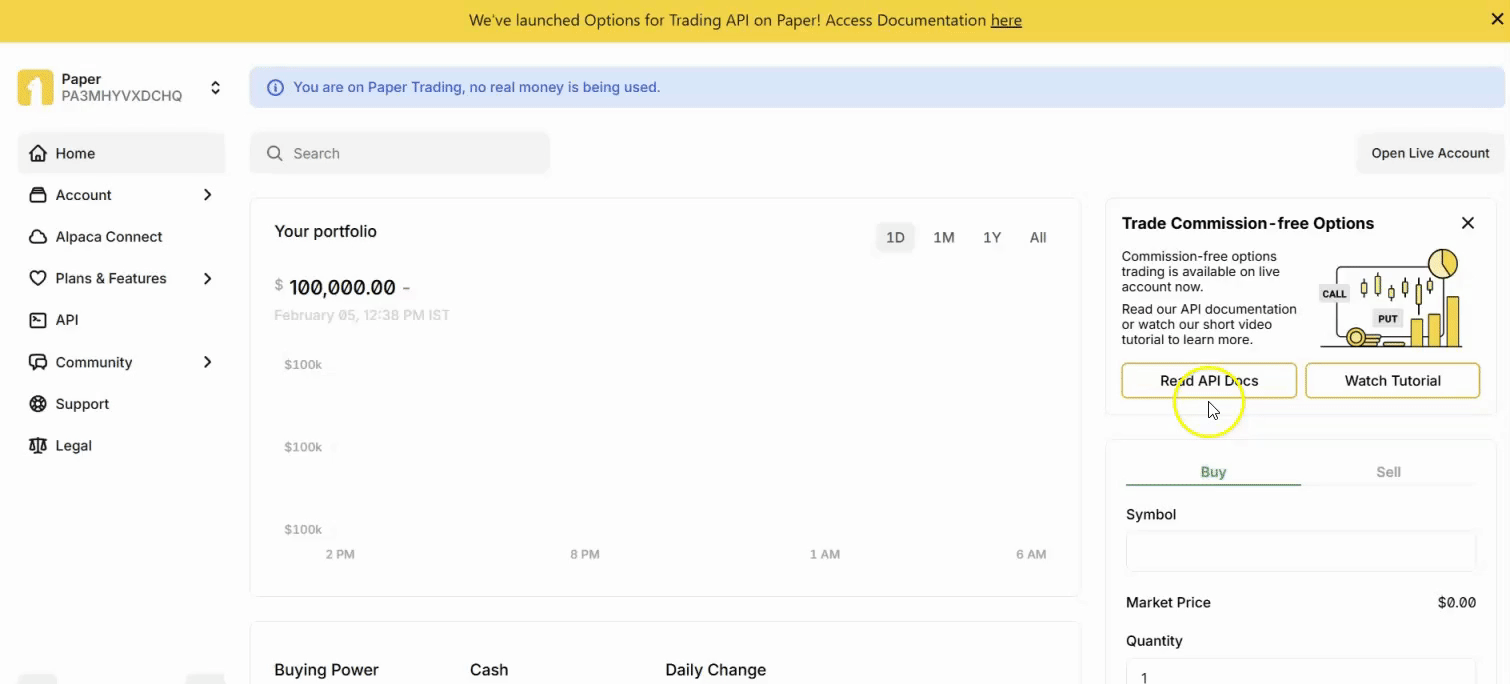This screenshot has height=684, width=1510.
Task: Follow the 'here' documentation link in banner
Action: point(1006,20)
